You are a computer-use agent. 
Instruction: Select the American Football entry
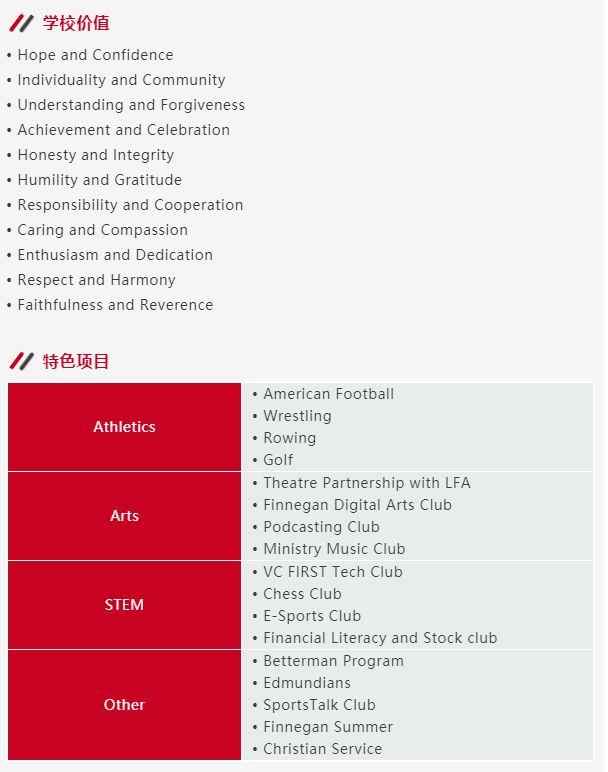[x=328, y=394]
